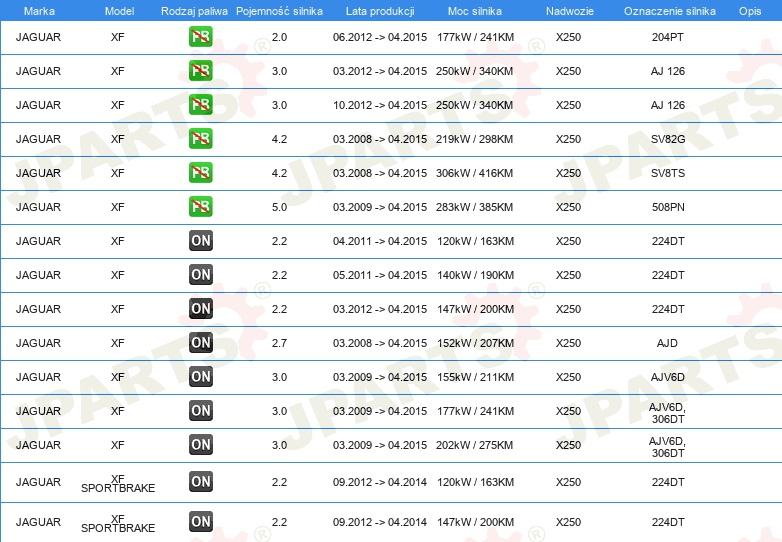
Task: Click the ON diesel icon in the 202kW / 275KM row
Action: click(x=200, y=444)
